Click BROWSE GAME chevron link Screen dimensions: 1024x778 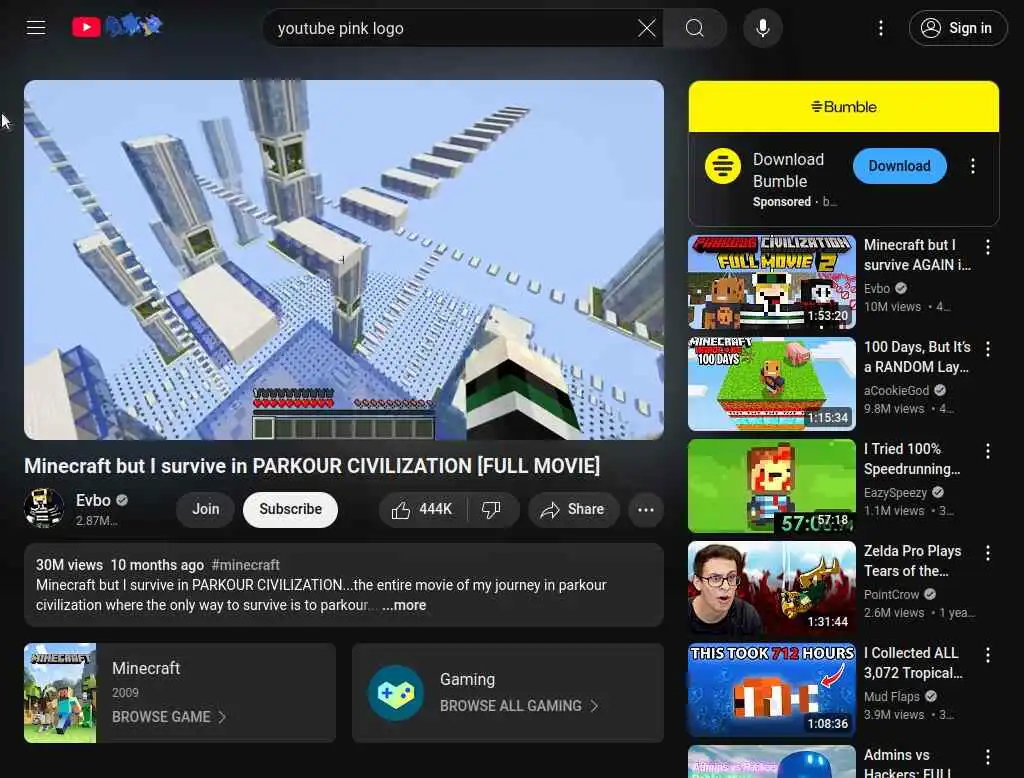(168, 717)
